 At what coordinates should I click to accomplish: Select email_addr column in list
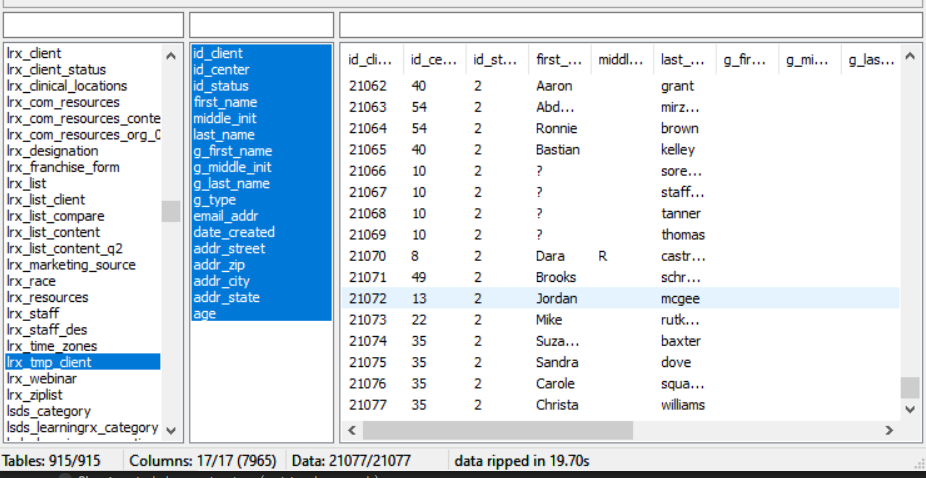tap(262, 216)
